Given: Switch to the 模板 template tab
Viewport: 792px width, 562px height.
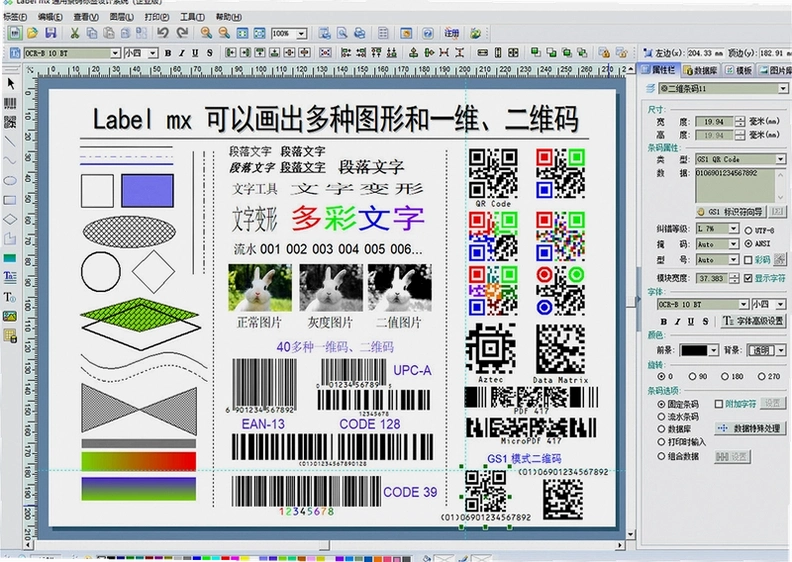Looking at the screenshot, I should click(x=739, y=70).
